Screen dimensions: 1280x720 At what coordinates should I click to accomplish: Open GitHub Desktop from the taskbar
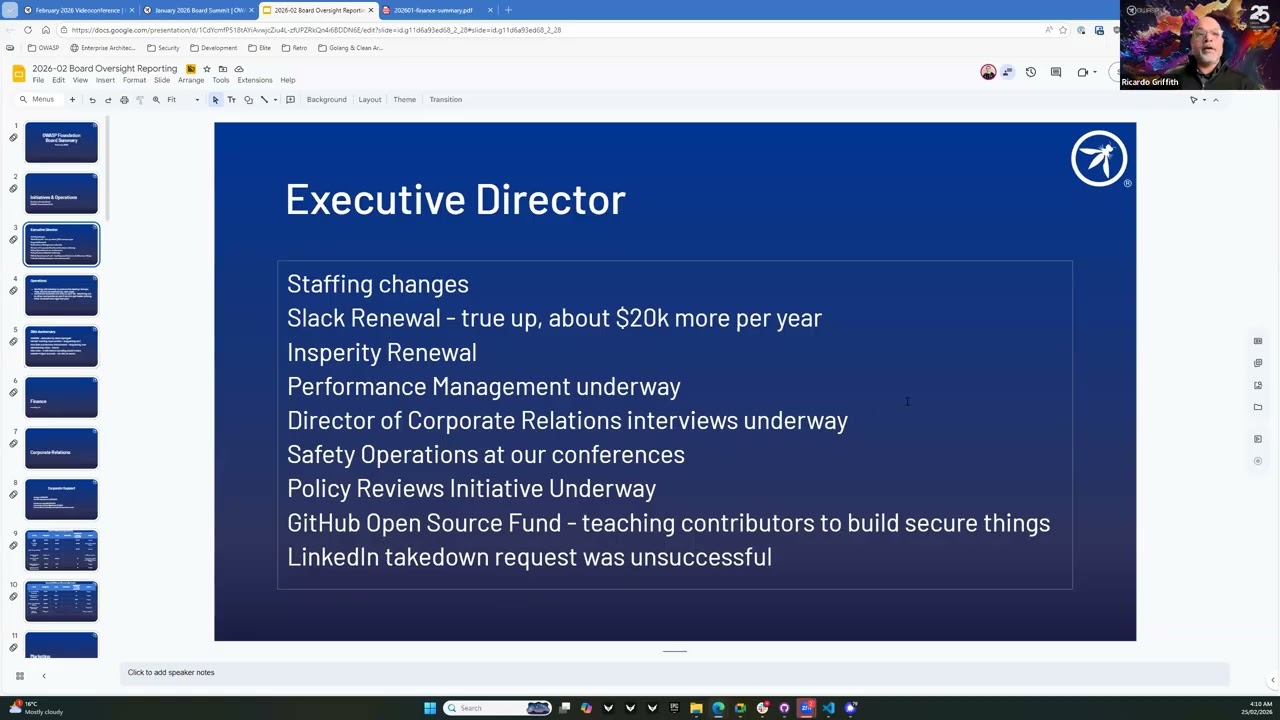[784, 708]
